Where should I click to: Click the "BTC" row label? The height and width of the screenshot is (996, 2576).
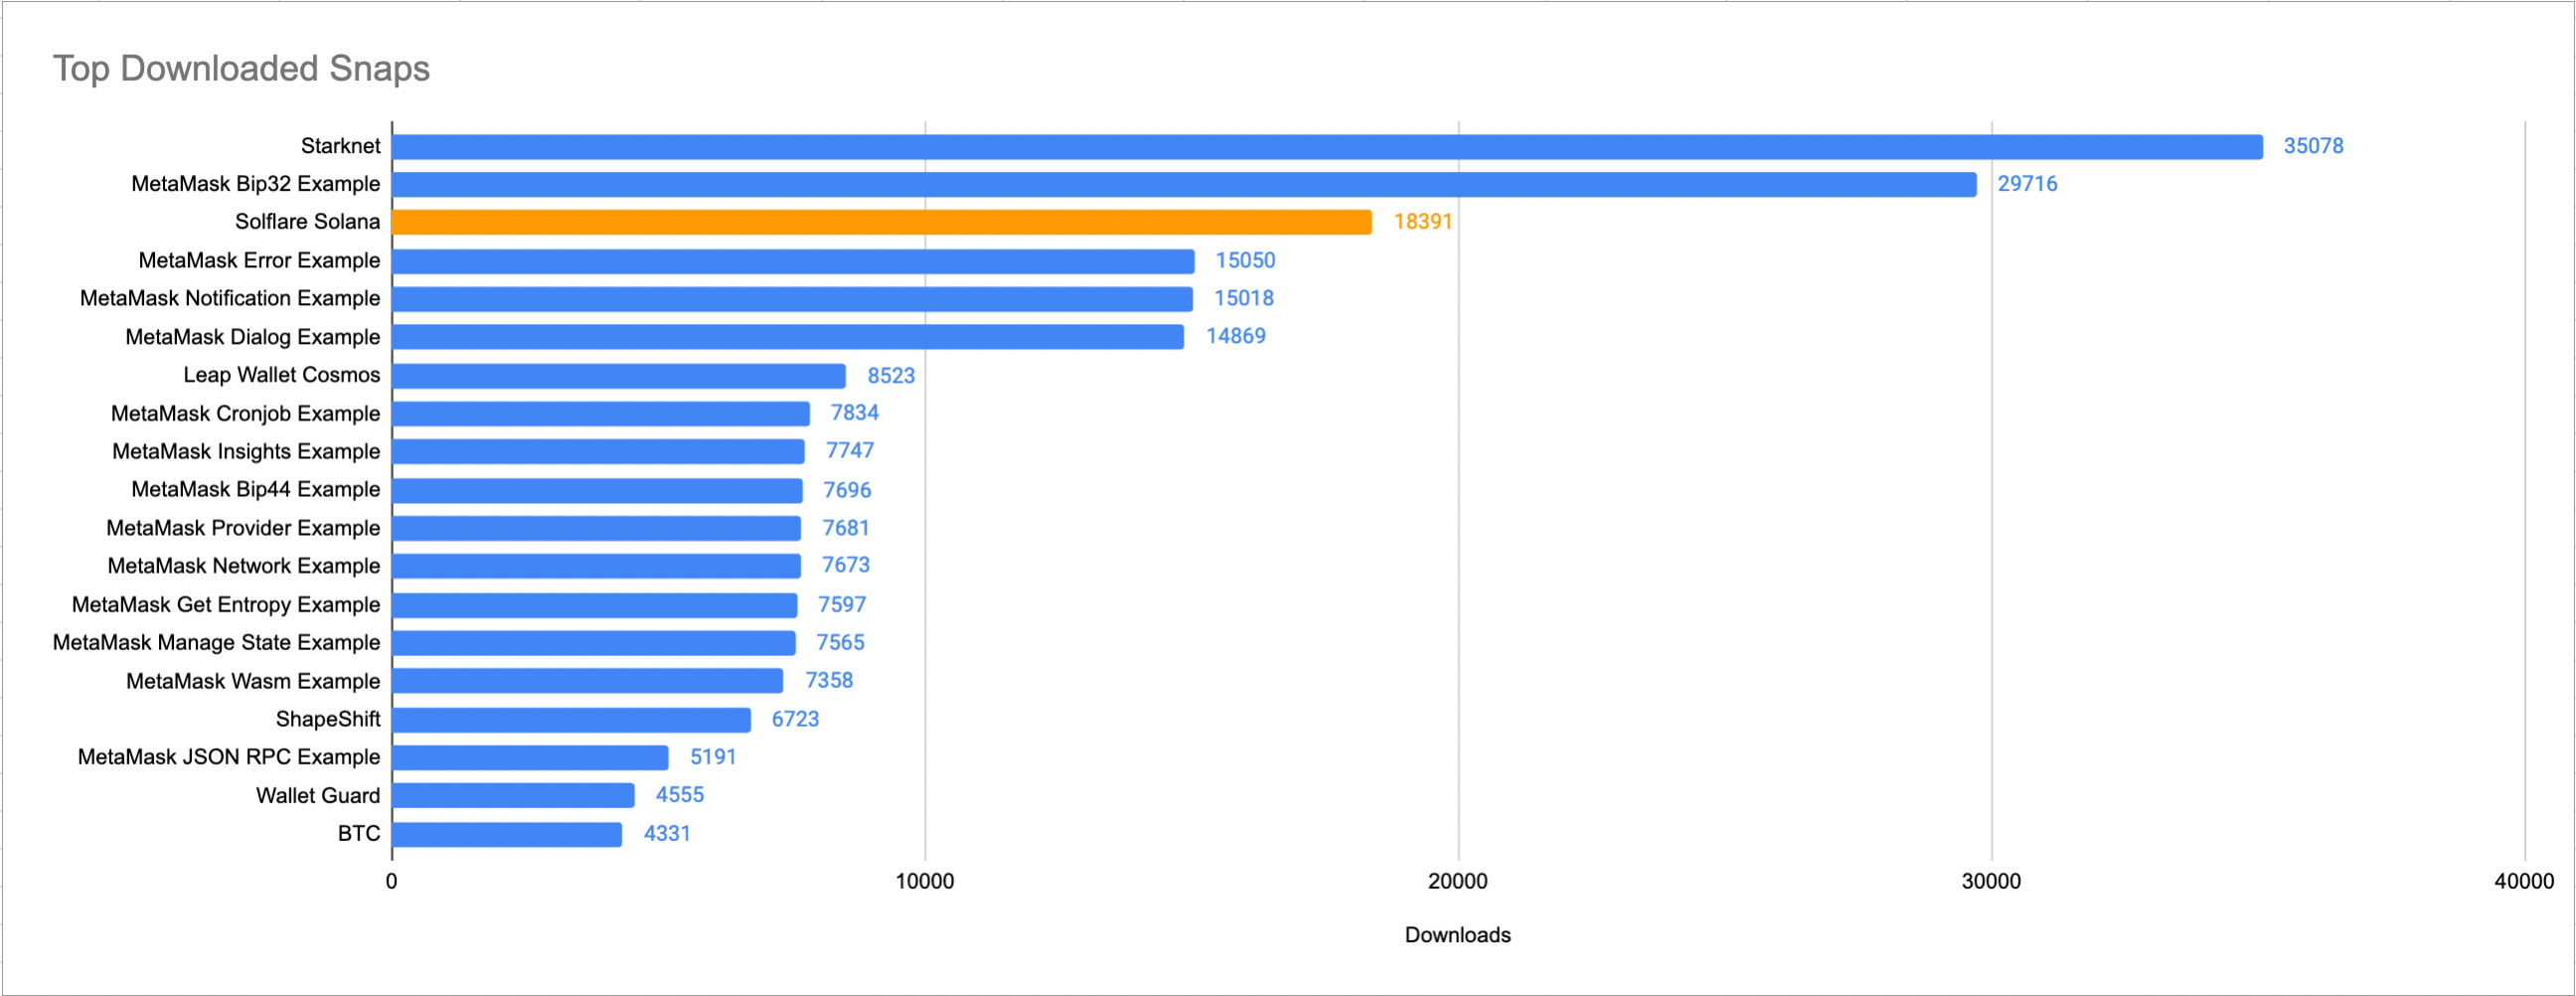[x=359, y=833]
